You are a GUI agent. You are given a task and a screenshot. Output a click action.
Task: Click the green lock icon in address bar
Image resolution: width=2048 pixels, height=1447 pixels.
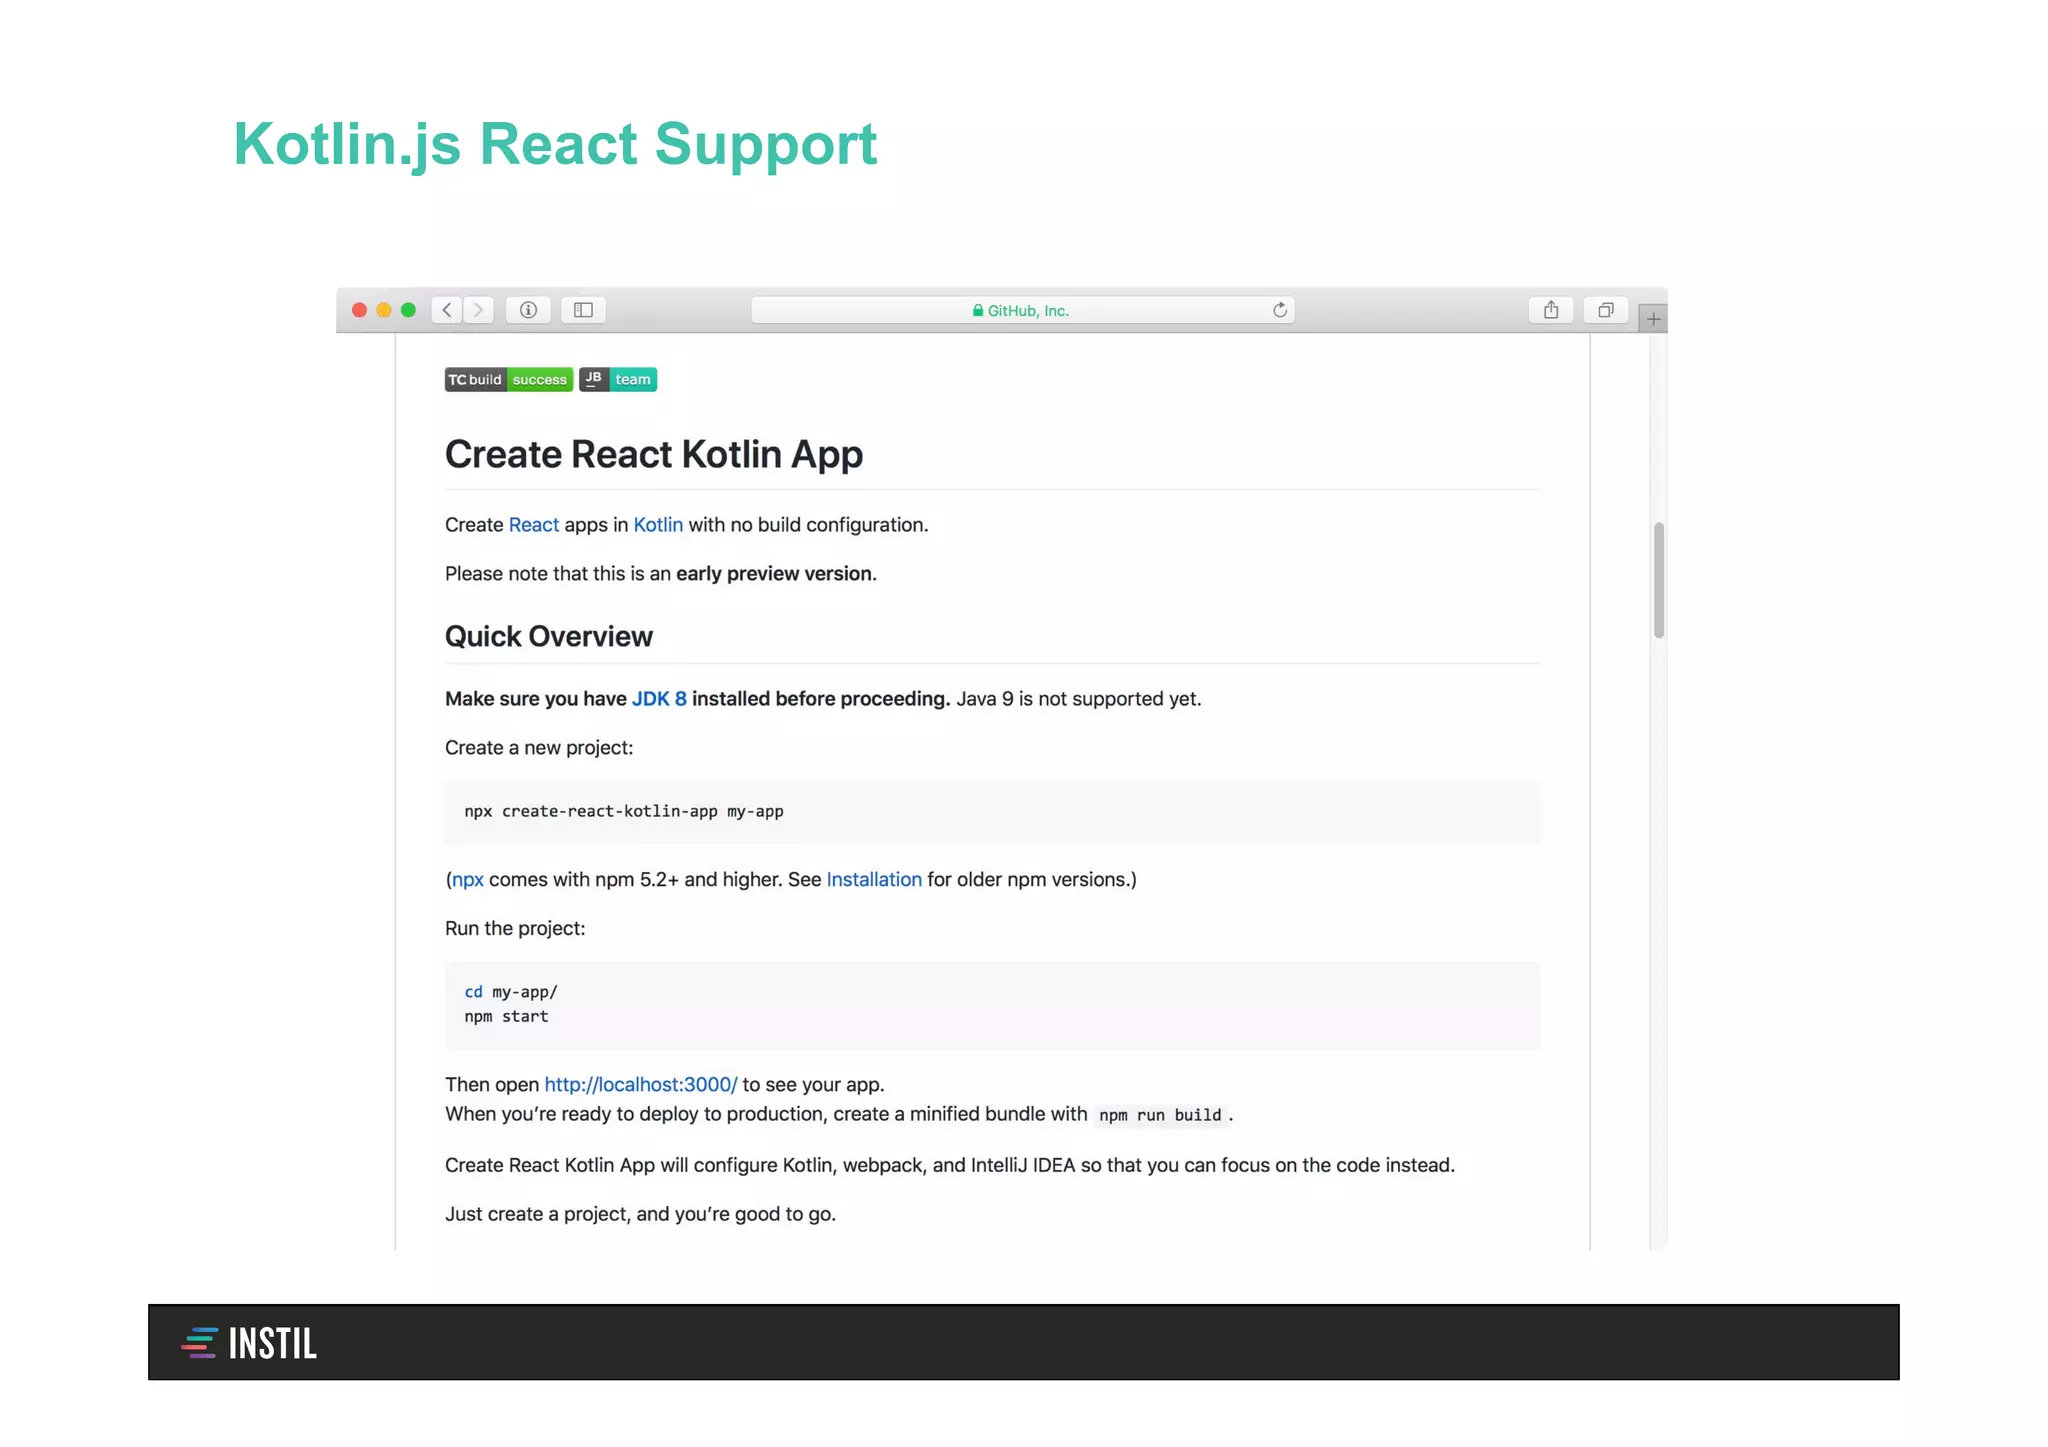coord(978,311)
